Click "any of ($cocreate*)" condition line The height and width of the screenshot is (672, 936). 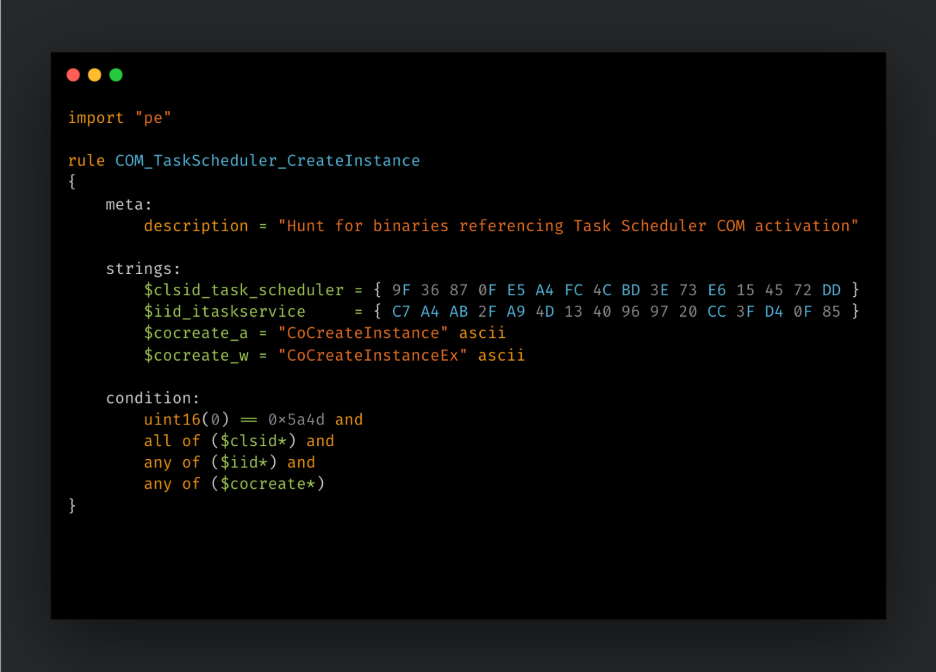[234, 484]
